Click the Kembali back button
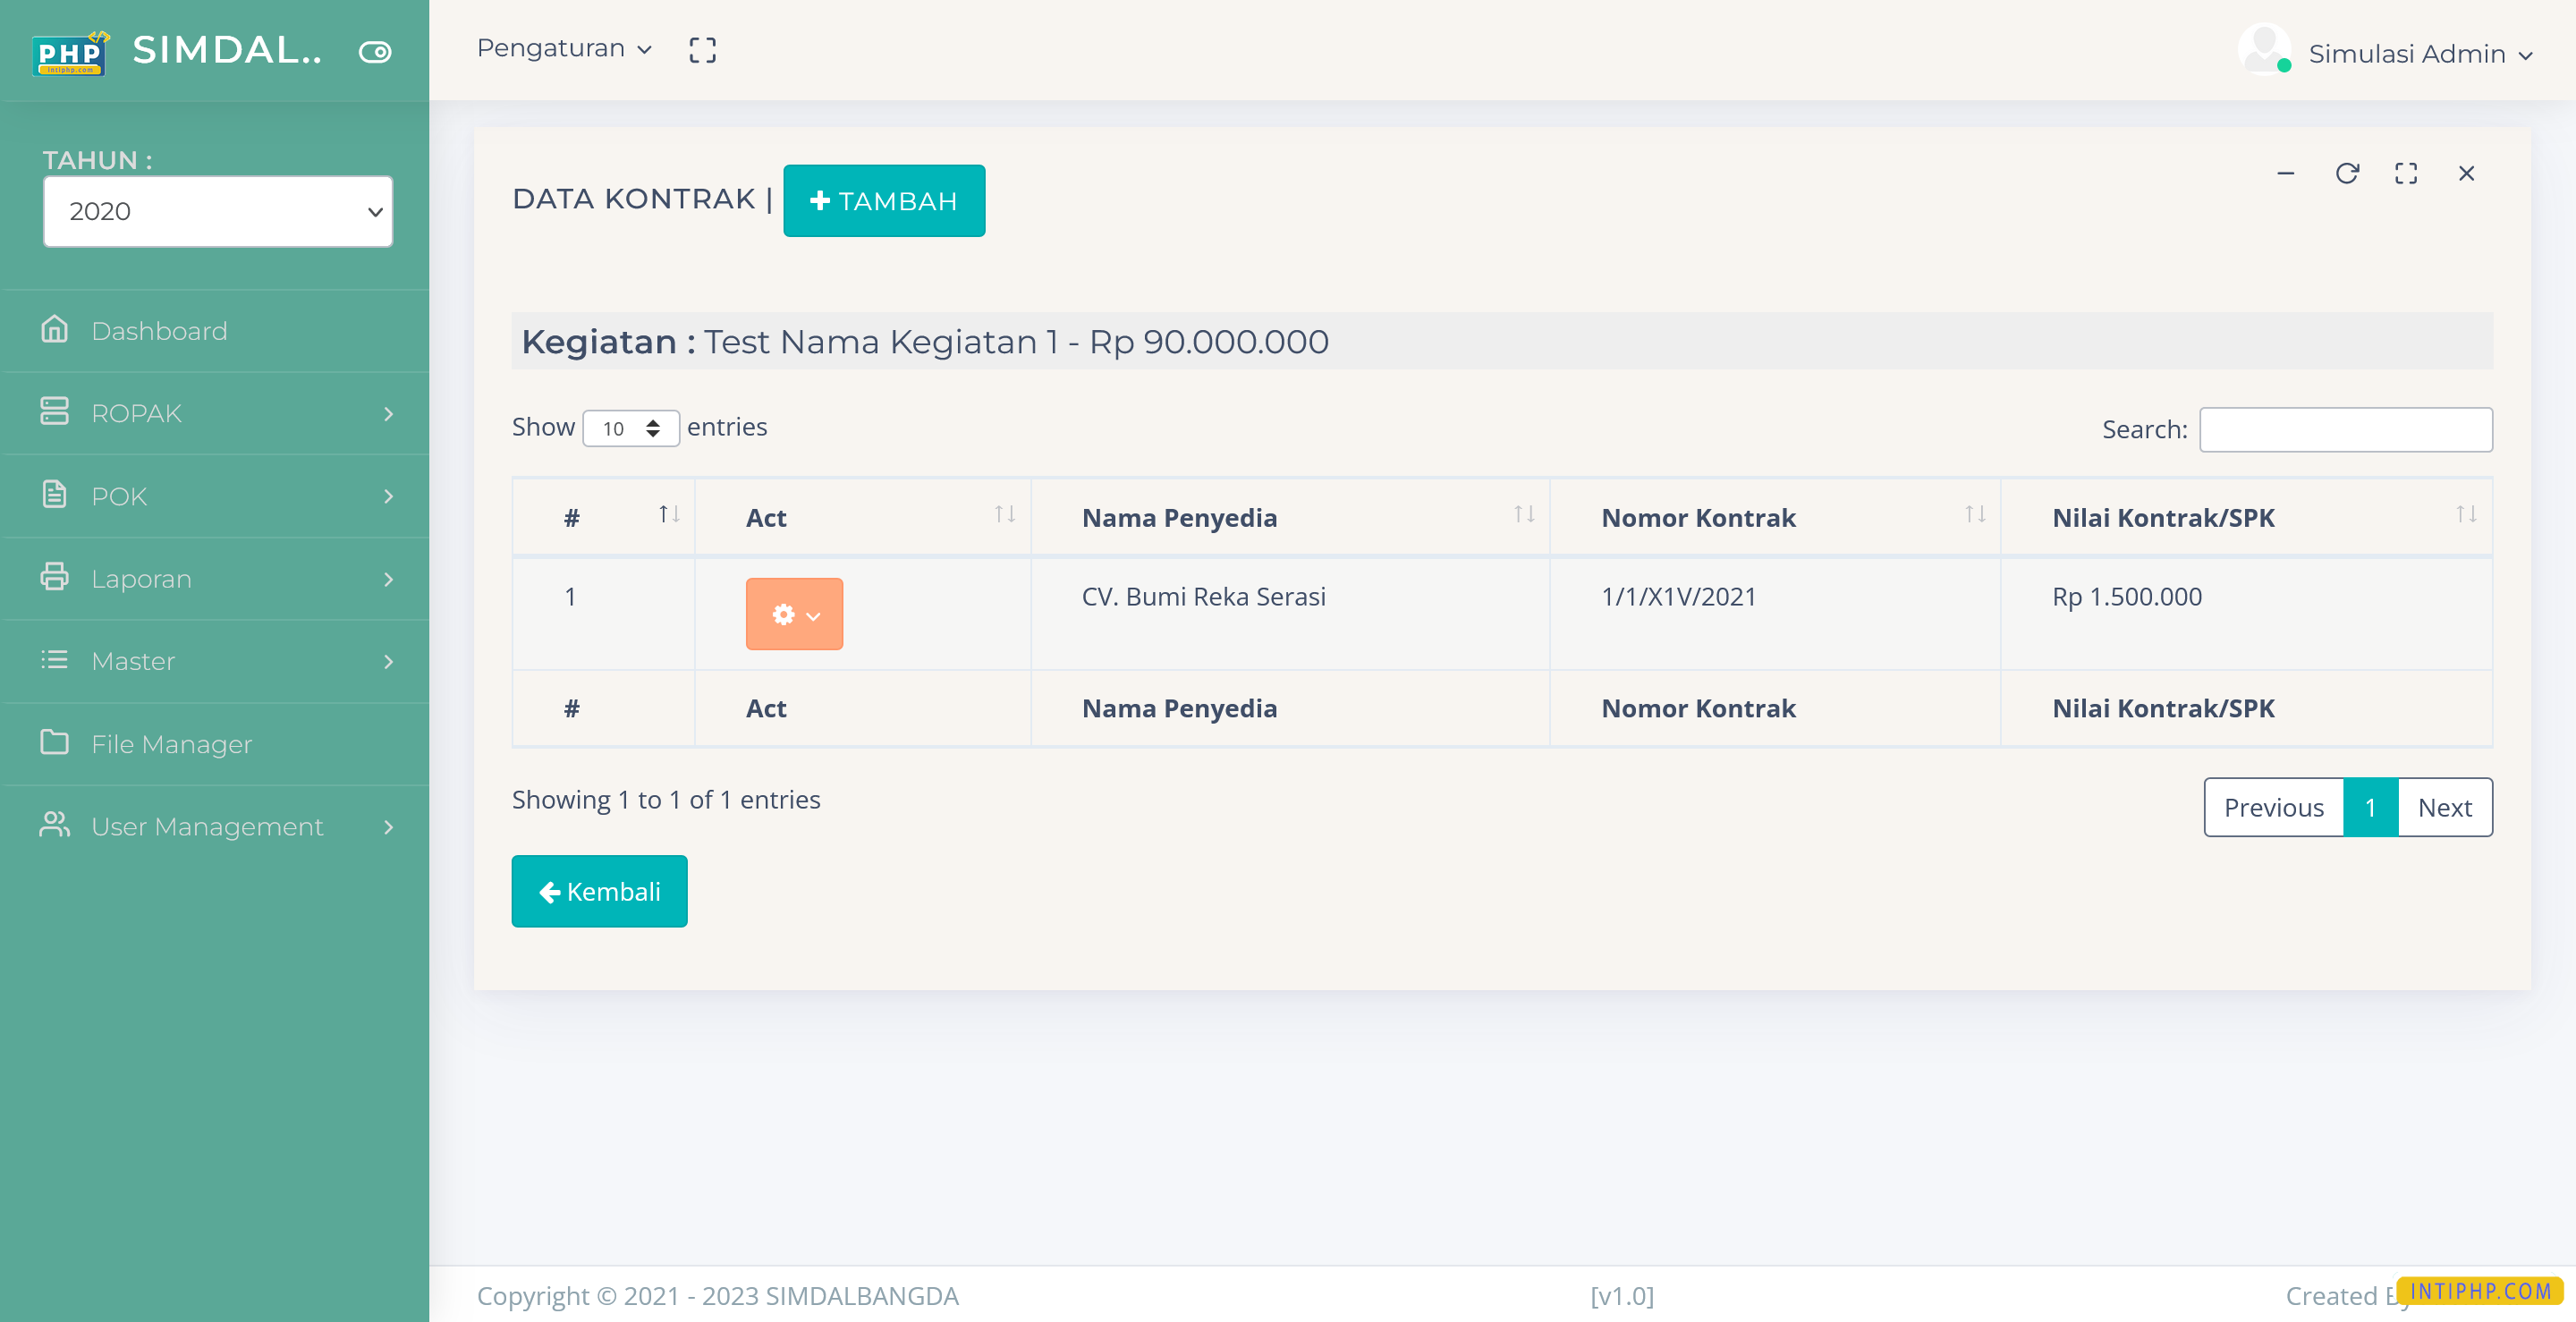This screenshot has width=2576, height=1322. pyautogui.click(x=599, y=891)
